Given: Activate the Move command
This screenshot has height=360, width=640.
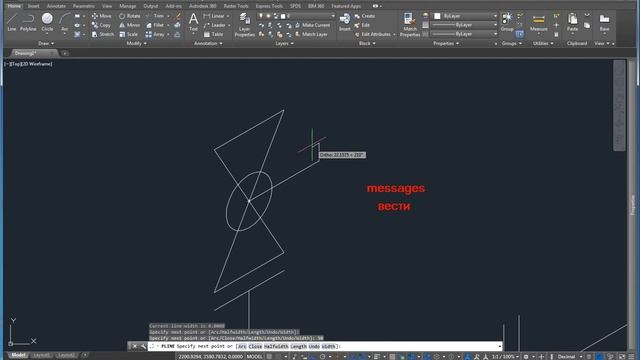Looking at the screenshot, I should click(x=102, y=16).
